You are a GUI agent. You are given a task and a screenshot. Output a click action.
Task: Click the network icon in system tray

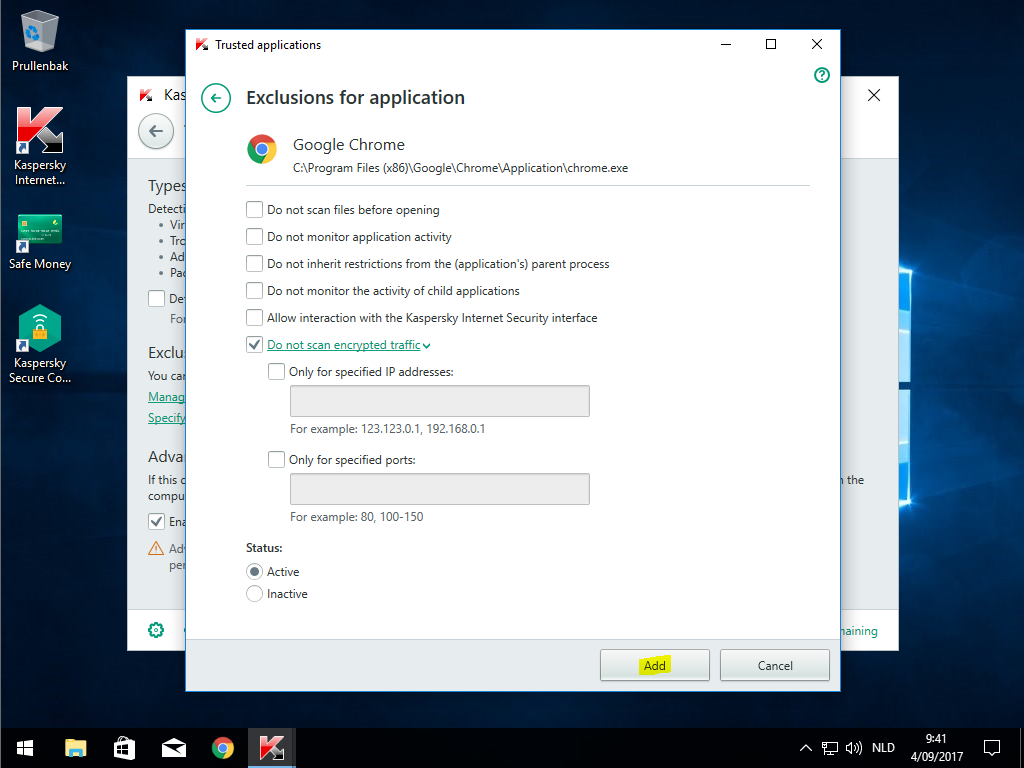(829, 748)
